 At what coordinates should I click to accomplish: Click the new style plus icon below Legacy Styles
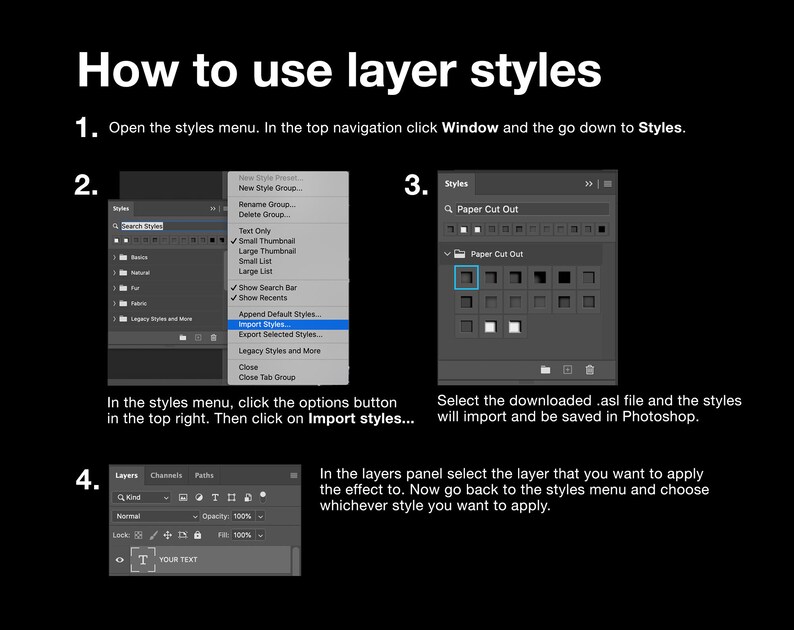pos(198,337)
